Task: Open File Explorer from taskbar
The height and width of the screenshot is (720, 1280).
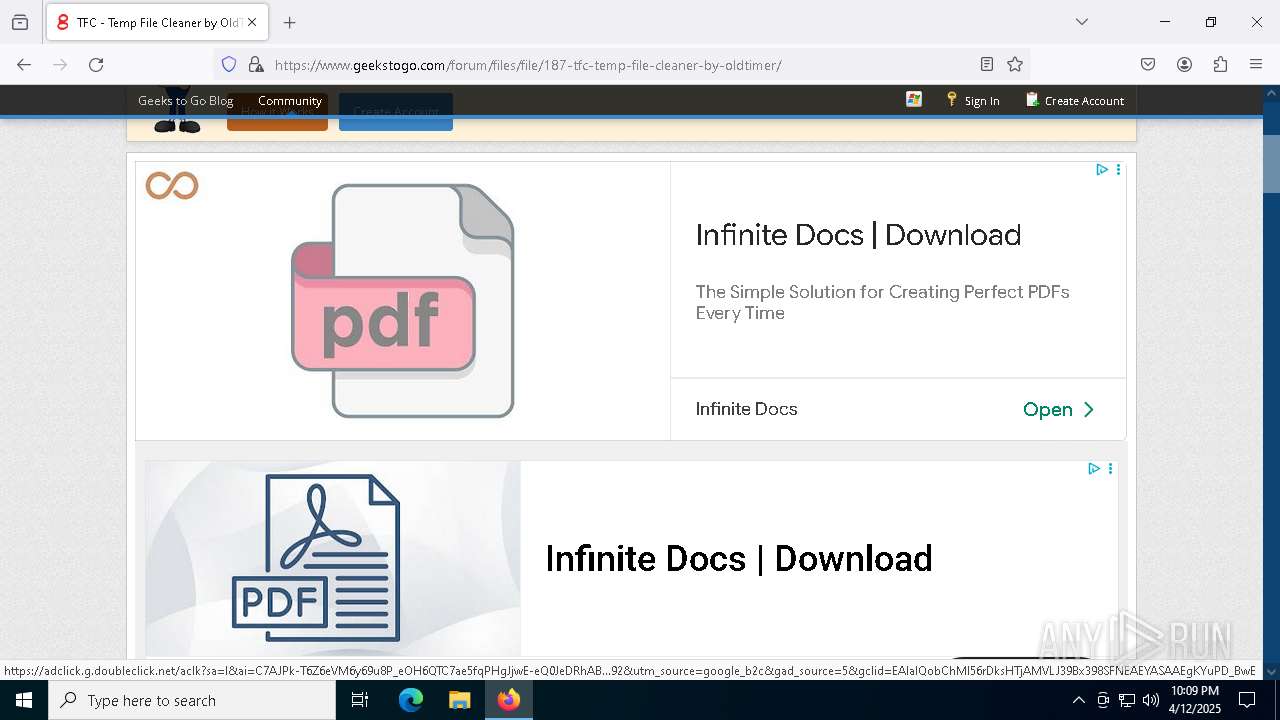Action: coord(459,700)
